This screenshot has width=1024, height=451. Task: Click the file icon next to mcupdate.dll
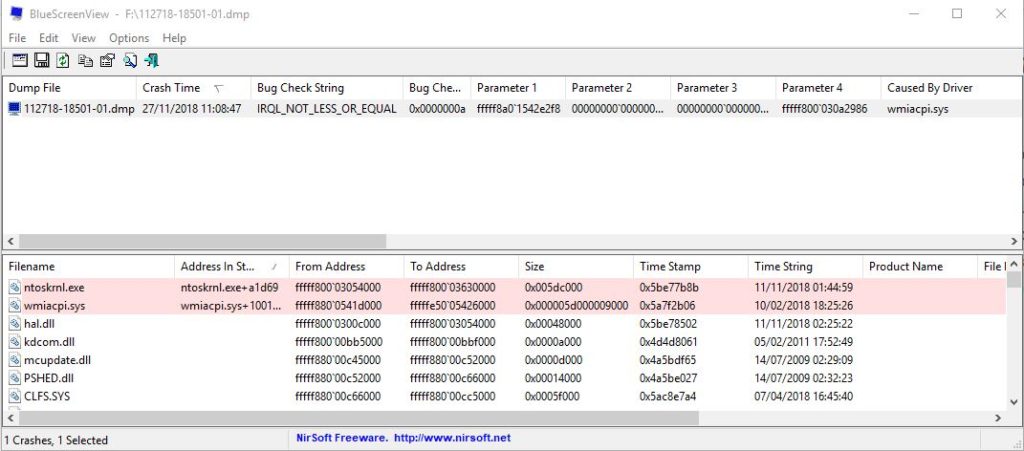[14, 360]
